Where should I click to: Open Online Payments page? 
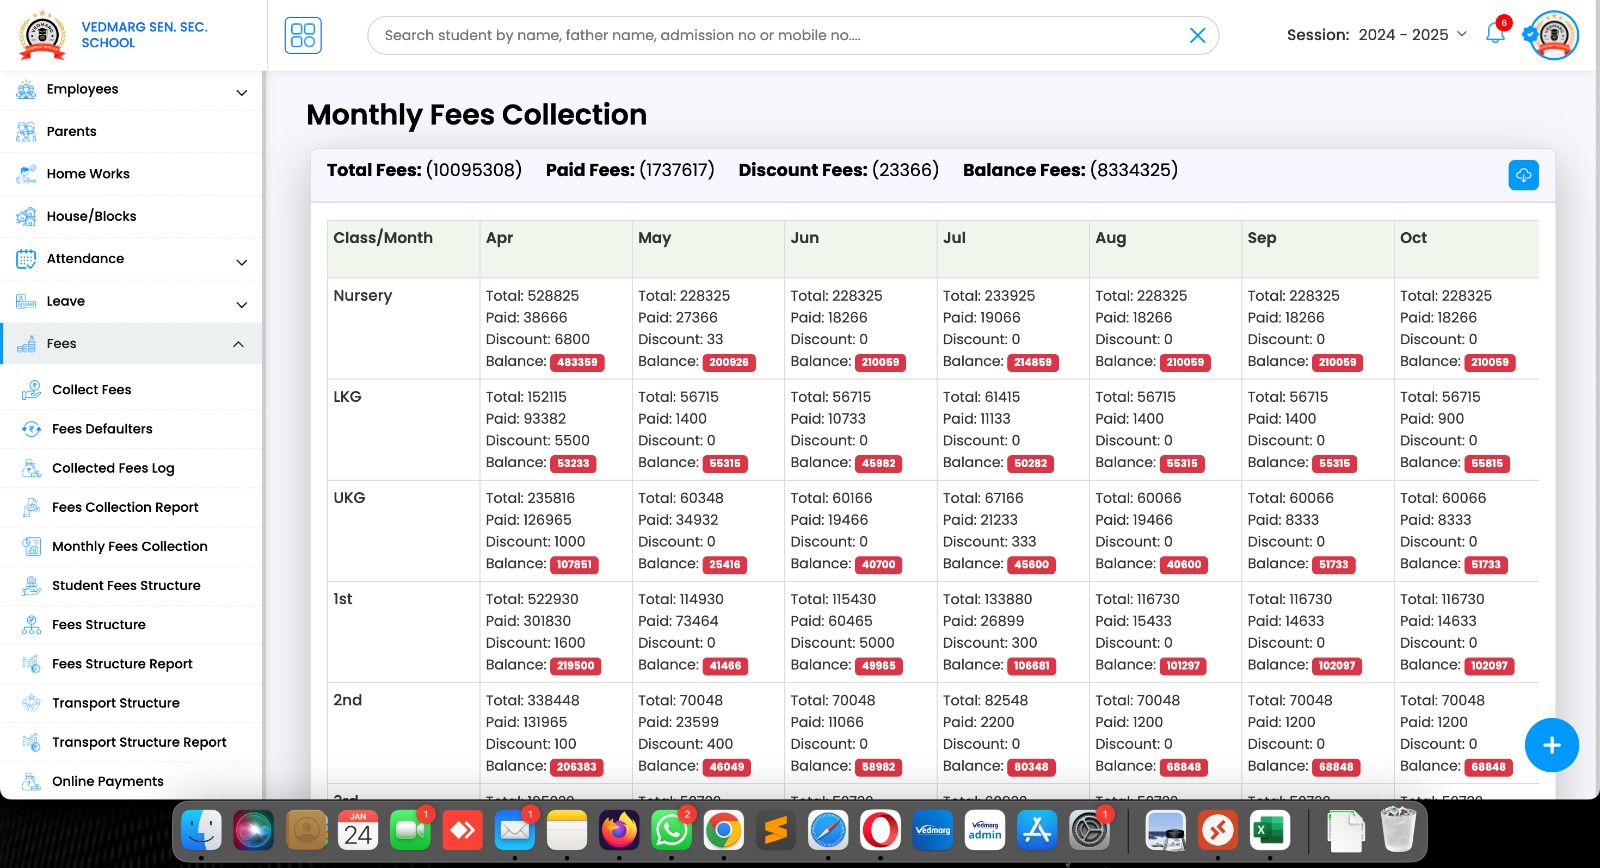pyautogui.click(x=131, y=781)
